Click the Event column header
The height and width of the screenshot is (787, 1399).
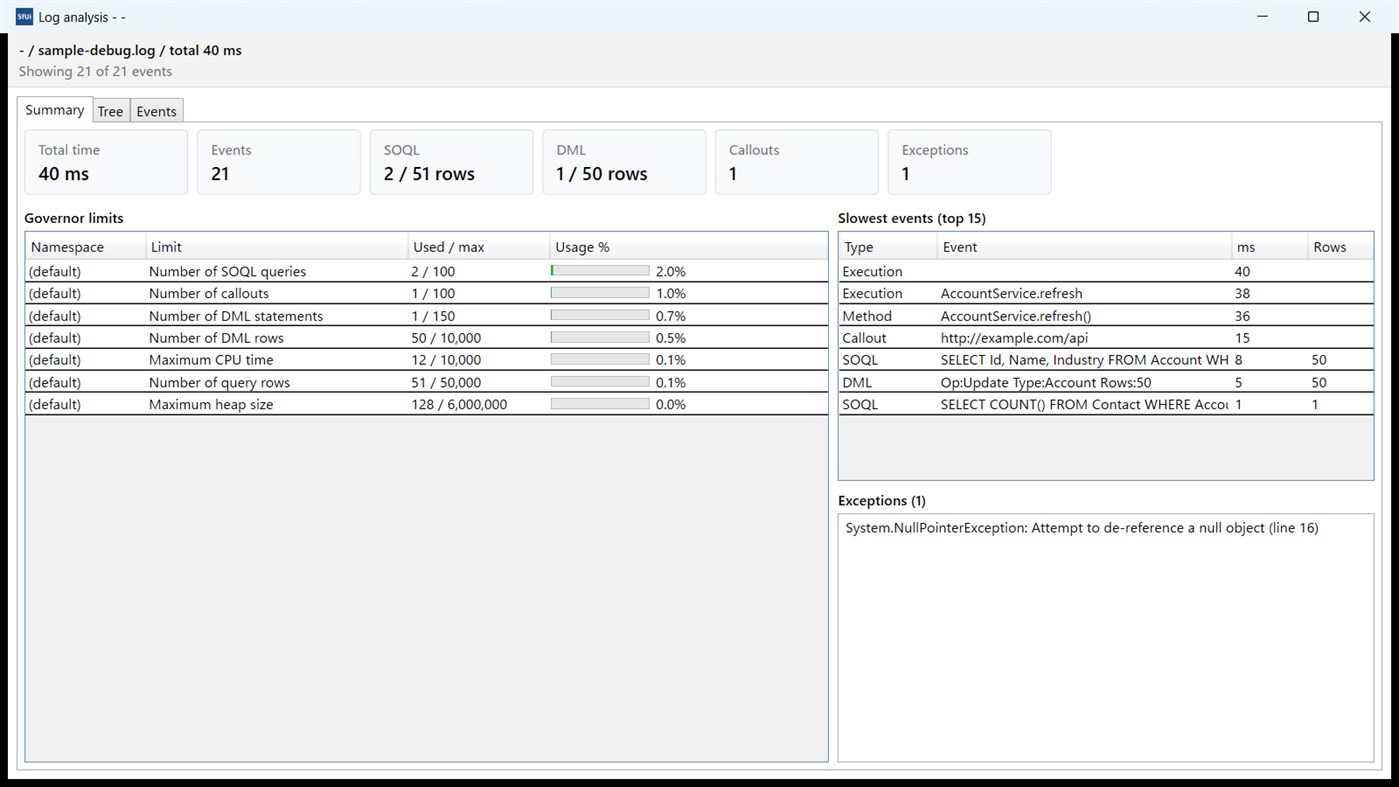[x=1085, y=247]
